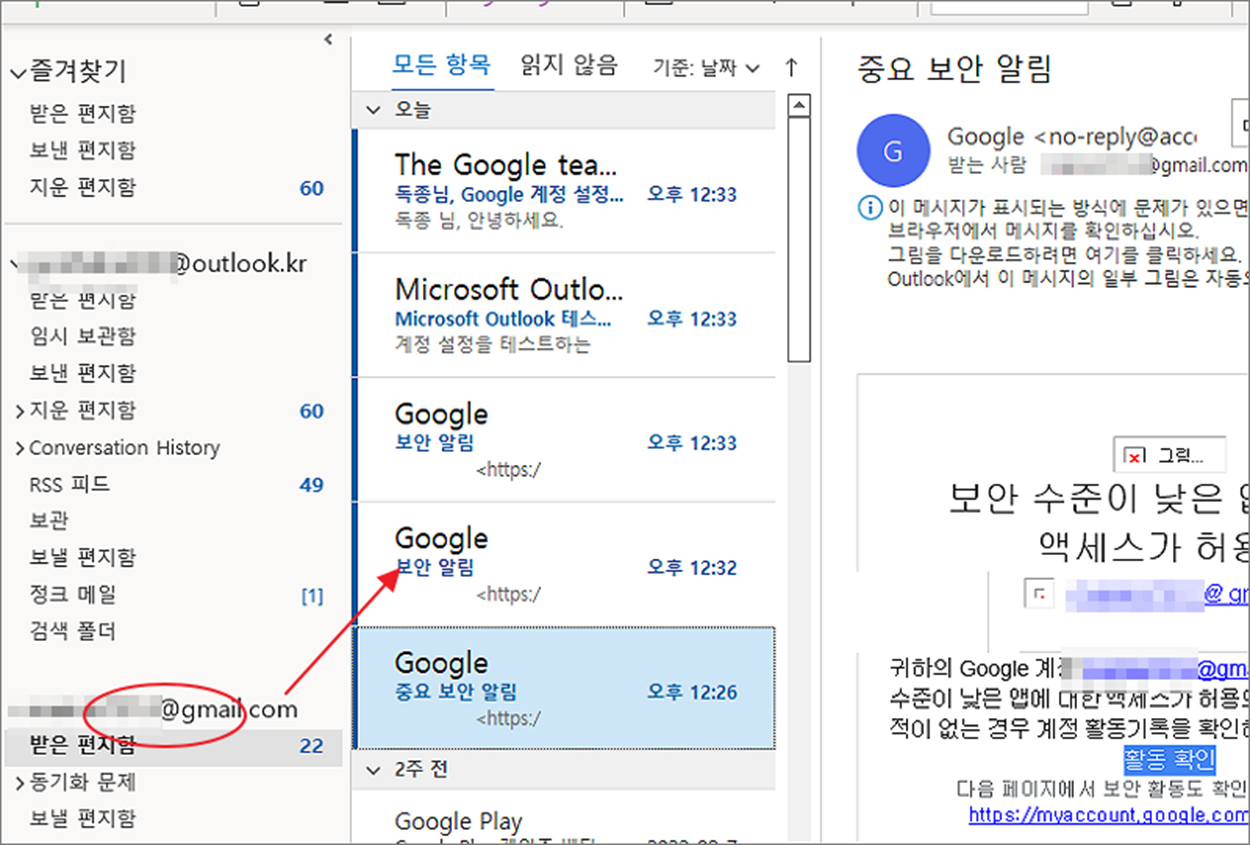
Task: Collapse the 2주 전 message group
Action: click(x=374, y=770)
